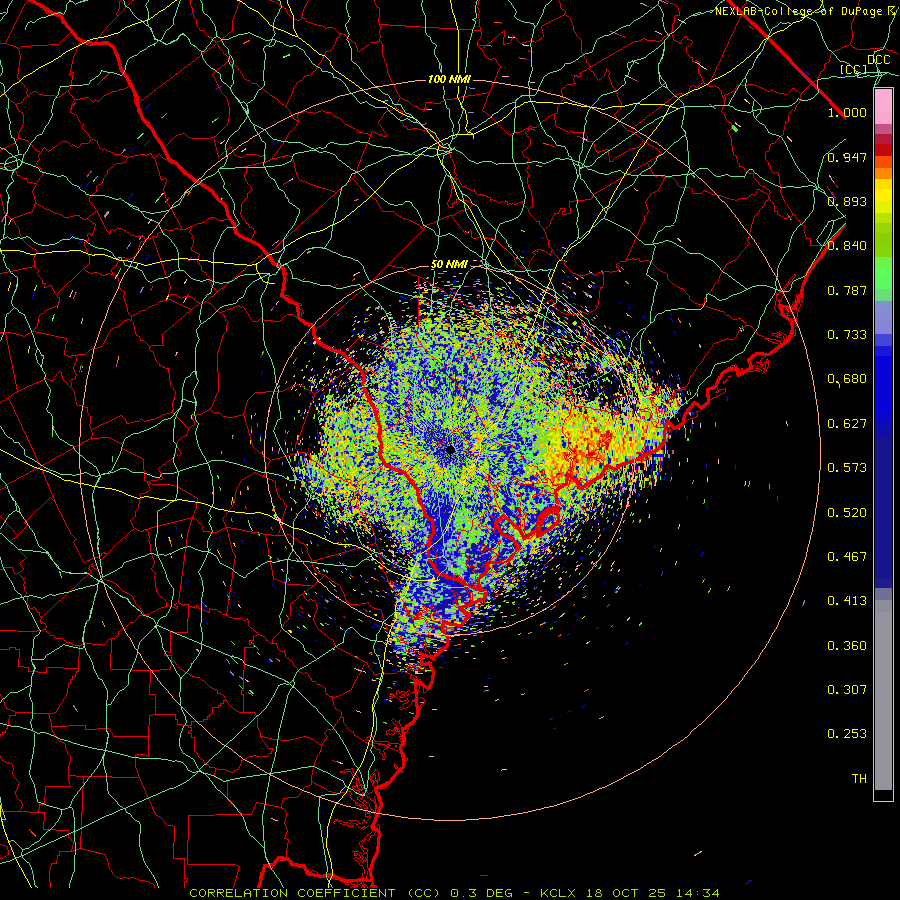
Task: Click the 0.947 value on the color scale
Action: pos(847,157)
